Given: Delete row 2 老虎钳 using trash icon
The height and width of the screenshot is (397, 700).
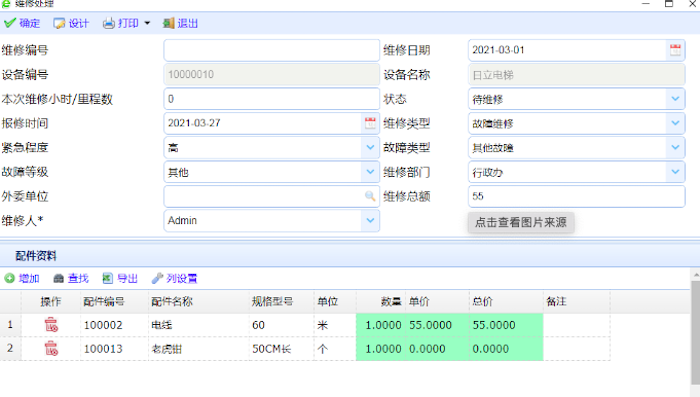Looking at the screenshot, I should pyautogui.click(x=51, y=348).
